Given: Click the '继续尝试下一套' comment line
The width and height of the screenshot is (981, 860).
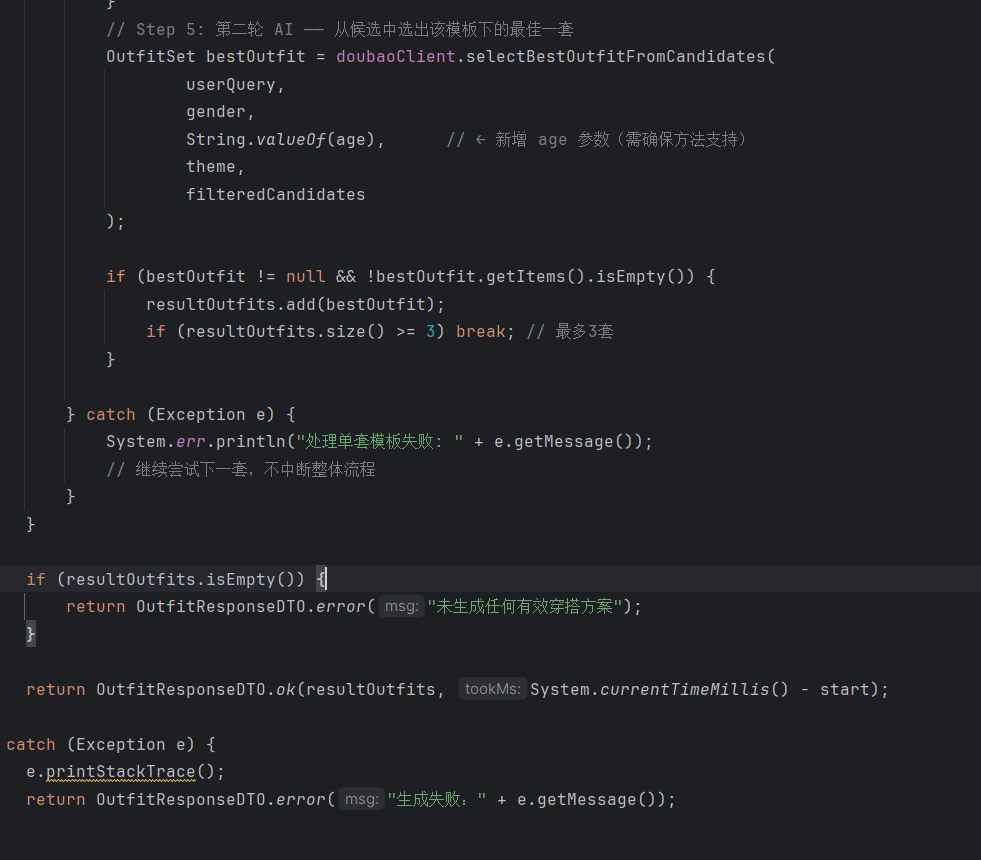Looking at the screenshot, I should point(241,469).
